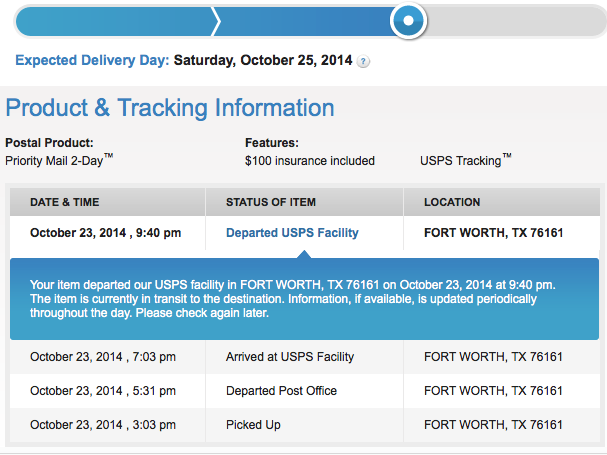Click the Expected Delivery Day label
The image size is (607, 455).
(x=92, y=60)
